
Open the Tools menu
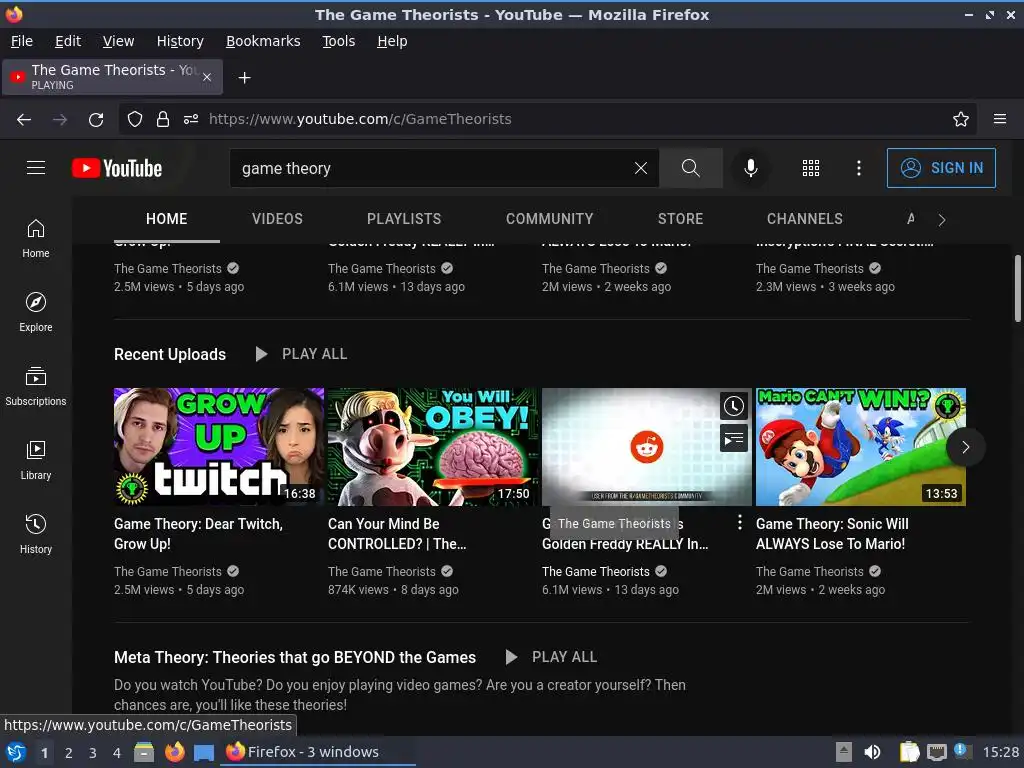(x=338, y=41)
